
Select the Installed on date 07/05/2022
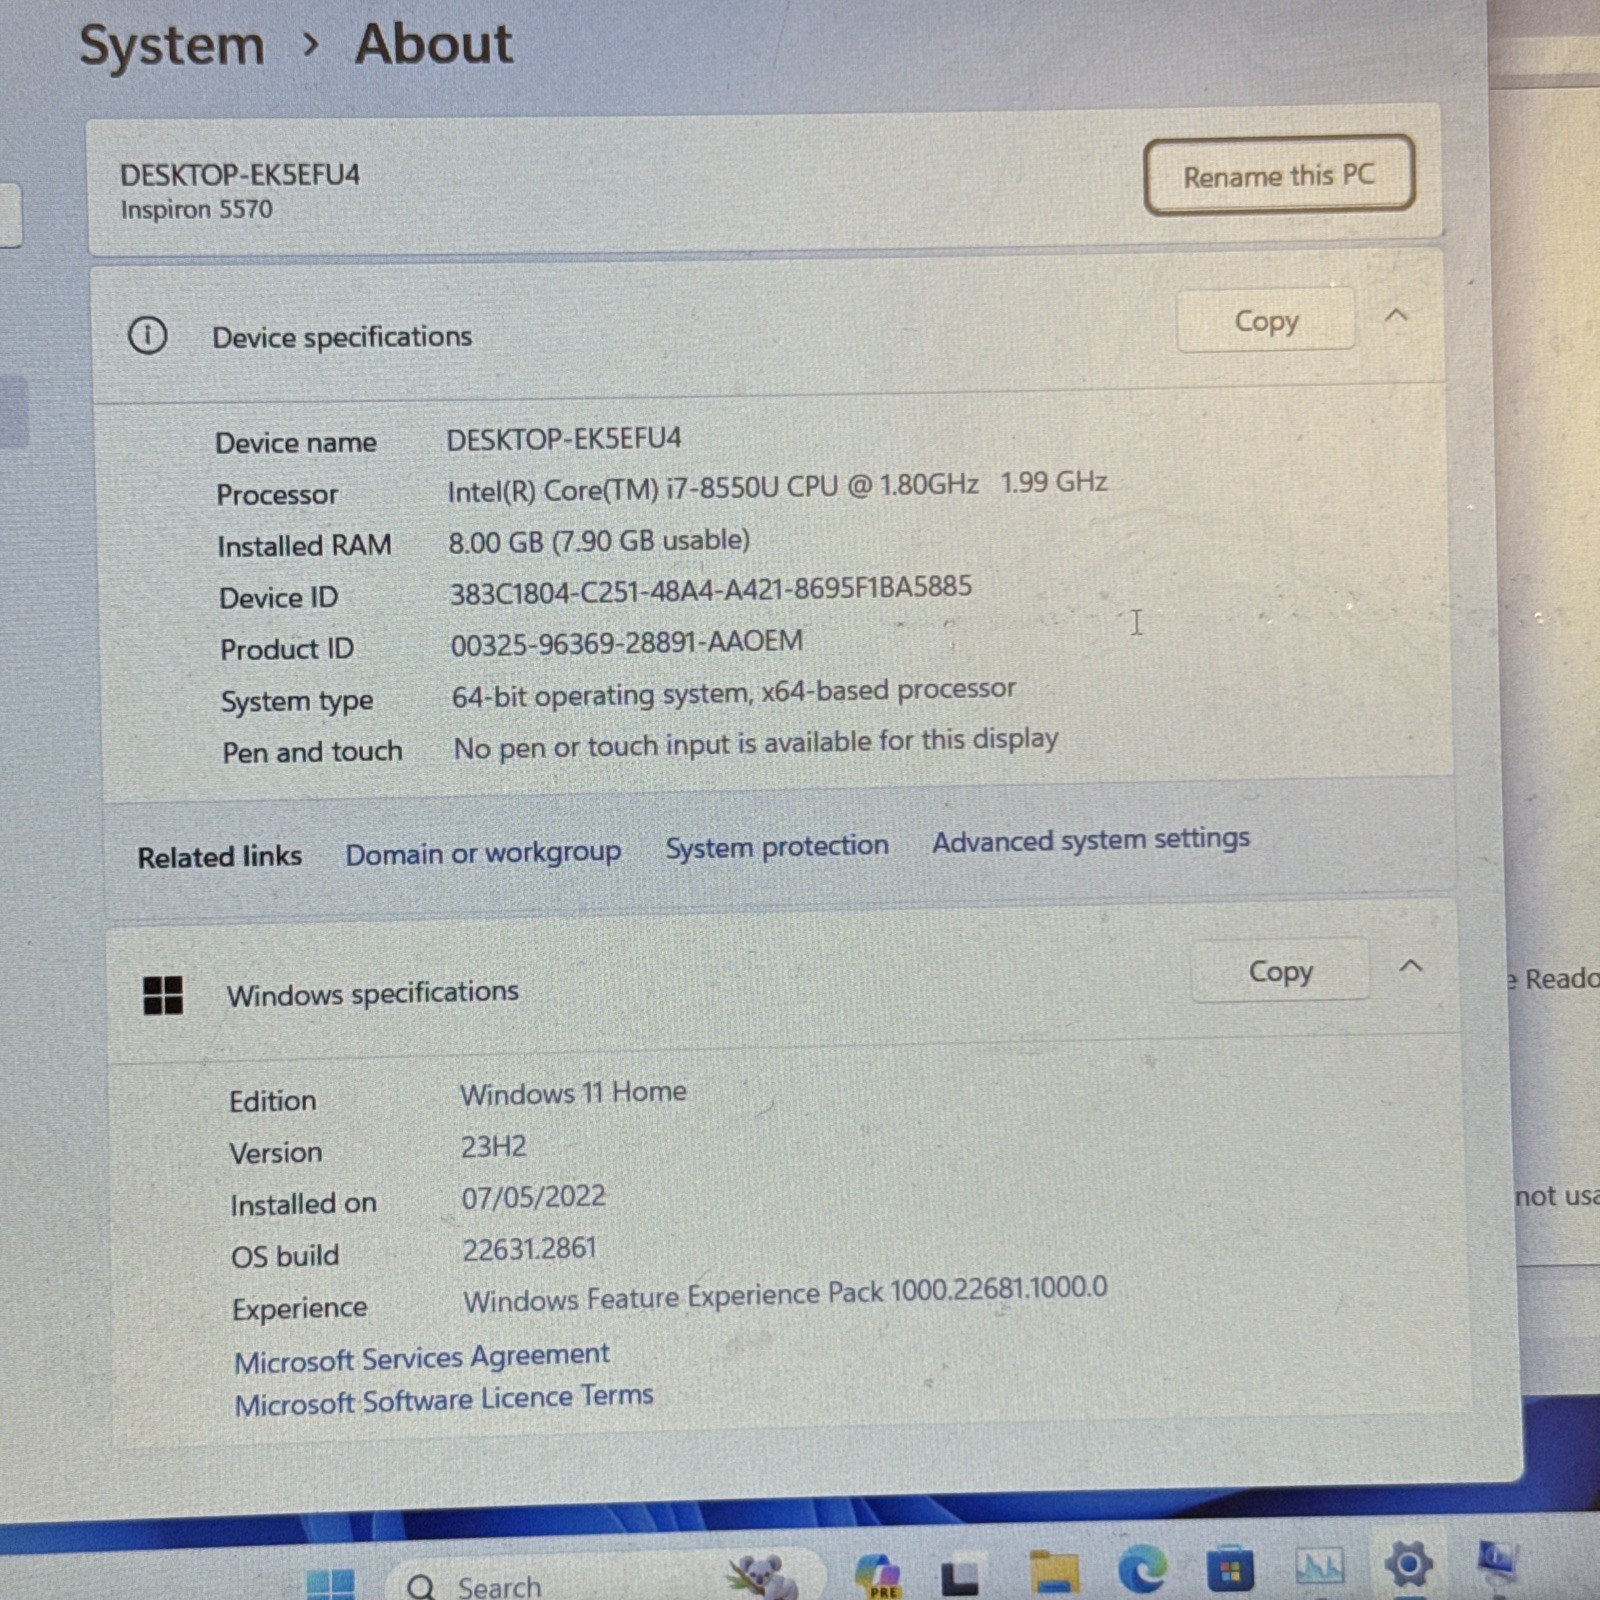533,1197
